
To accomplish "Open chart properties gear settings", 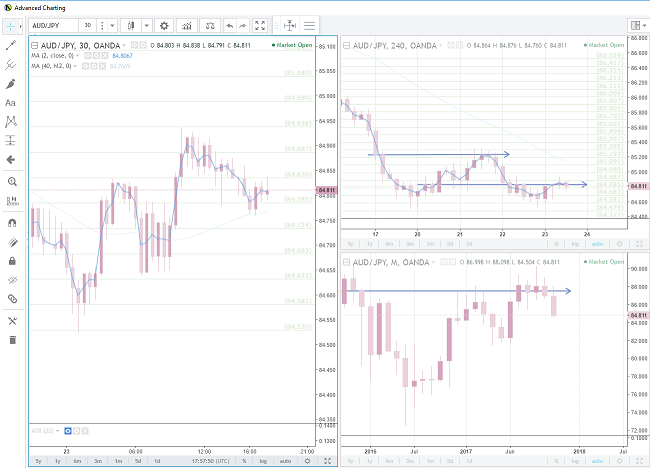I will tap(164, 25).
